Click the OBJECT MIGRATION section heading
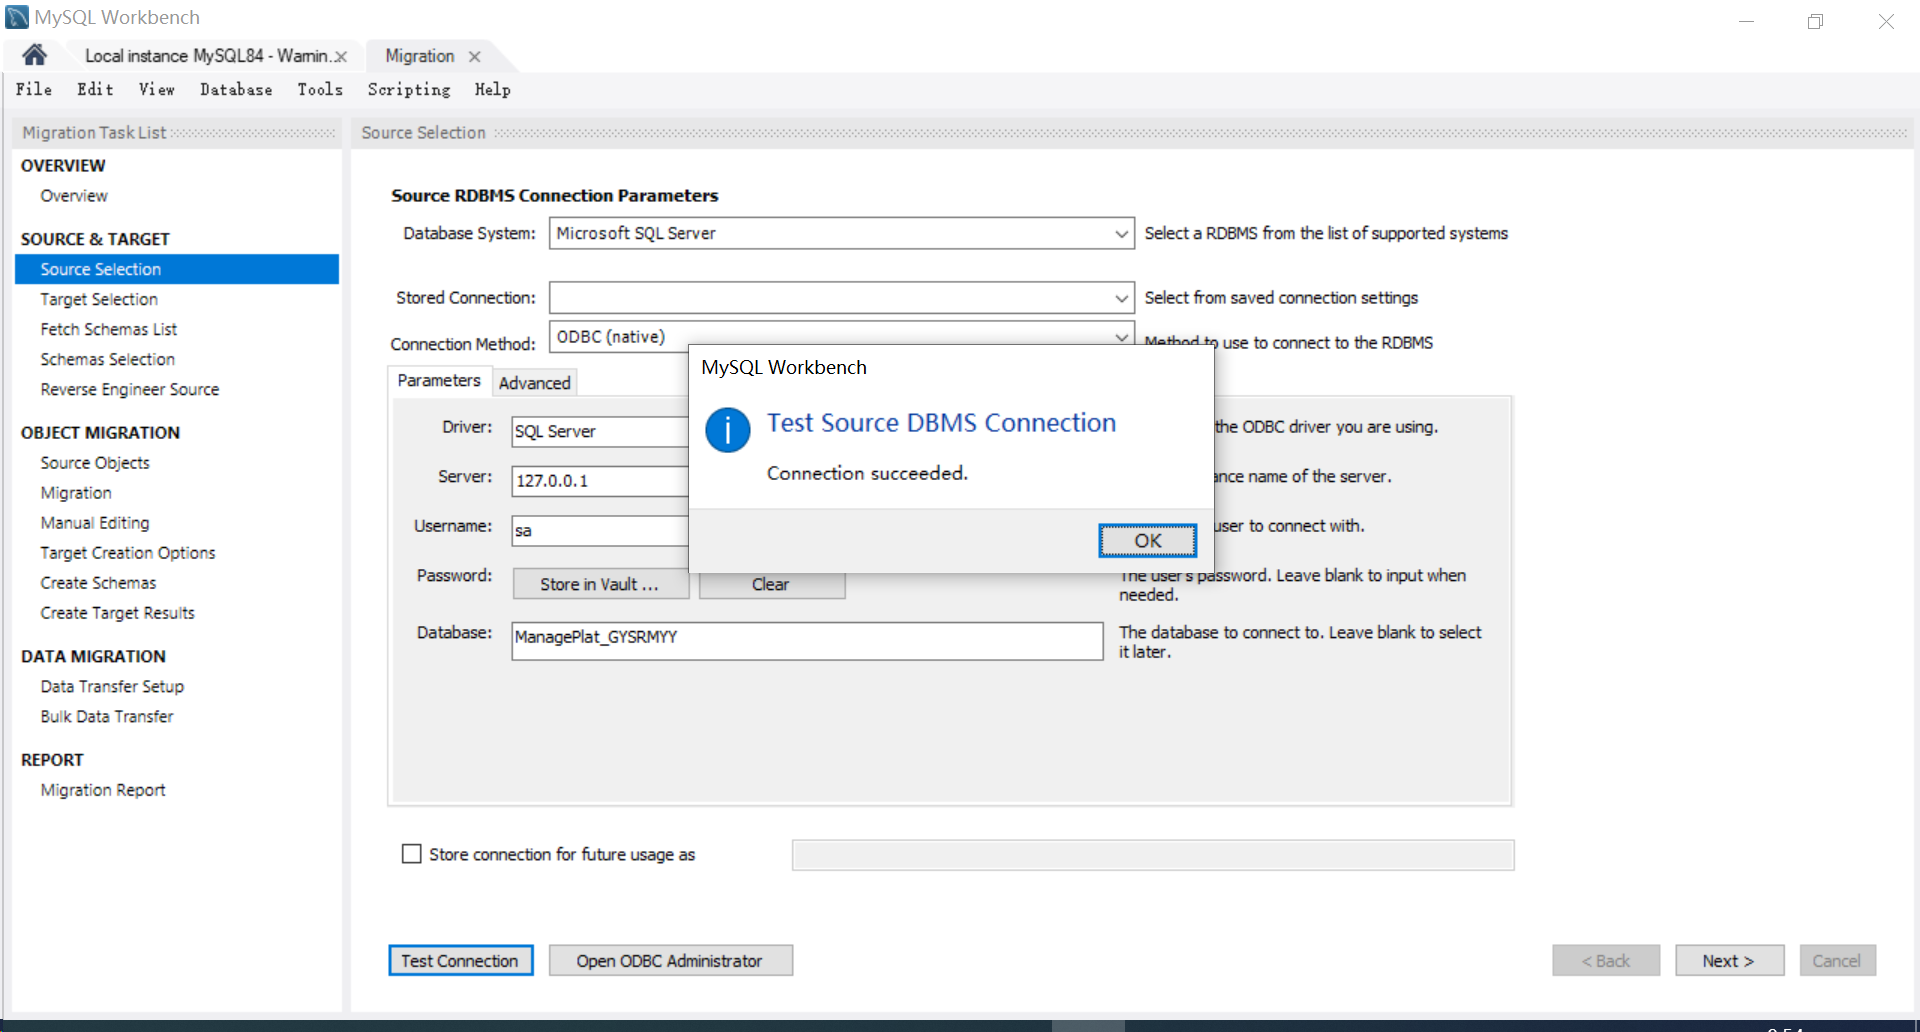Screen dimensions: 1920x1032 (100, 433)
